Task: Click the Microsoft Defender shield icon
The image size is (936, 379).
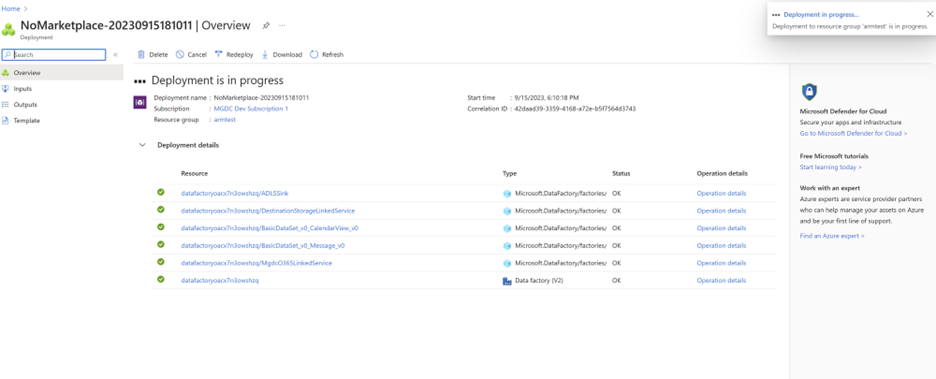Action: [x=809, y=92]
